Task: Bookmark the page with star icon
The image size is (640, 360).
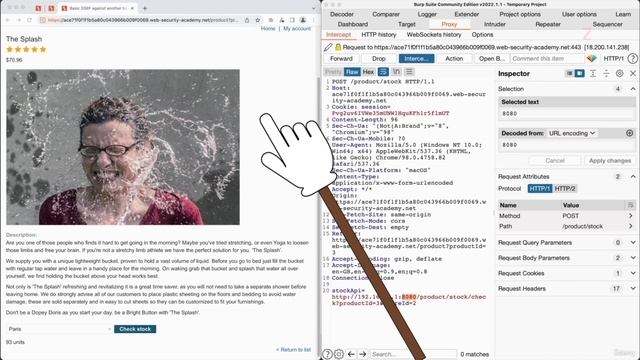Action: point(258,20)
